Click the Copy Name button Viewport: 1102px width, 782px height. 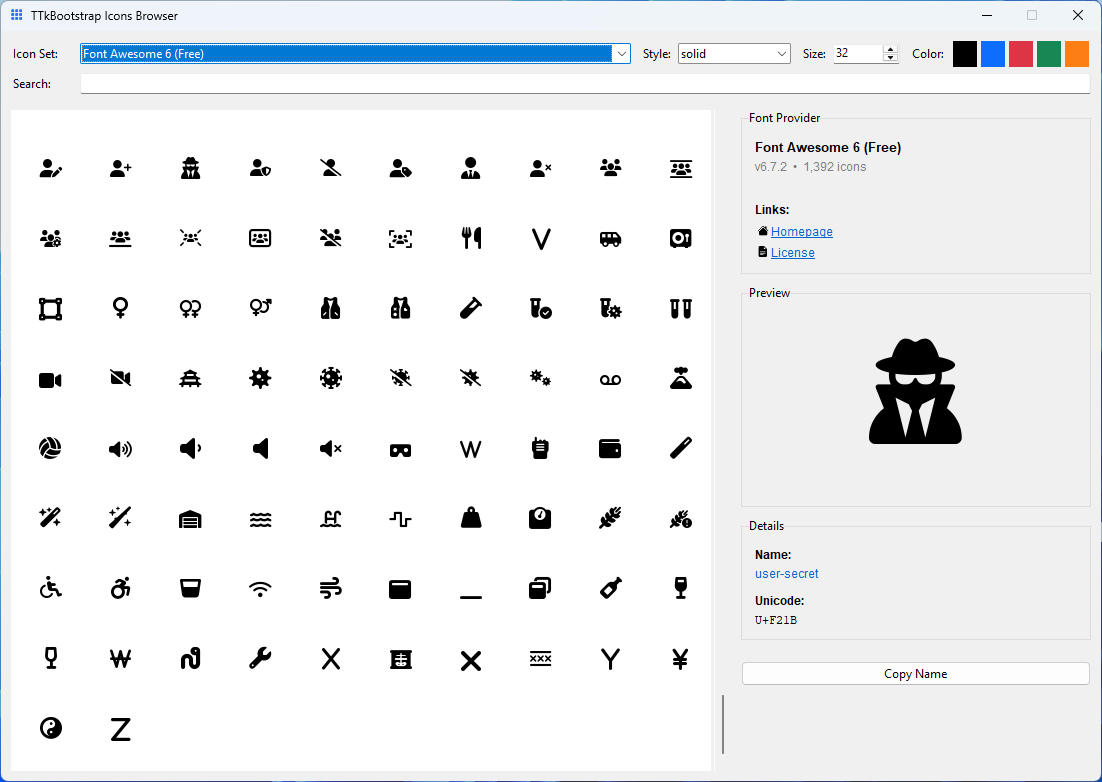coord(915,673)
